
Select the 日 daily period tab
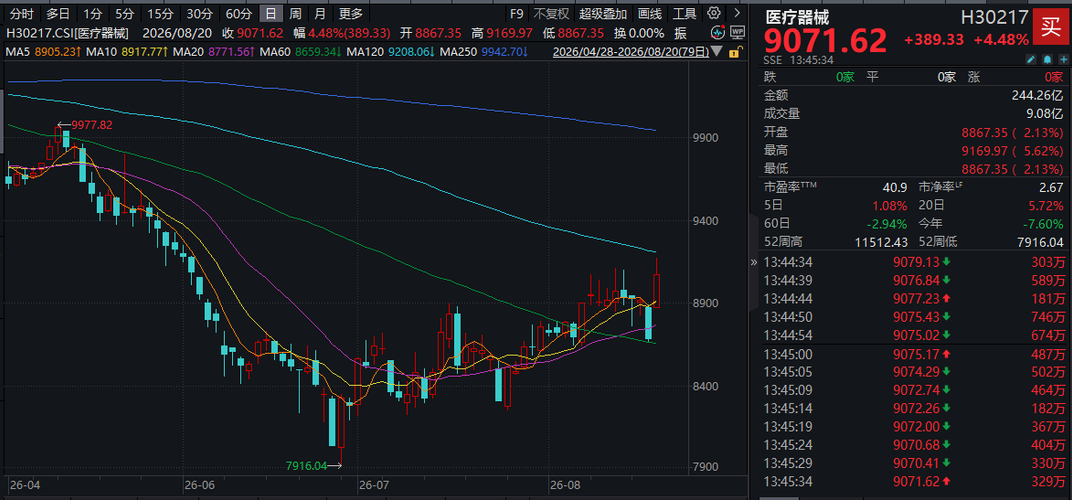pos(271,13)
